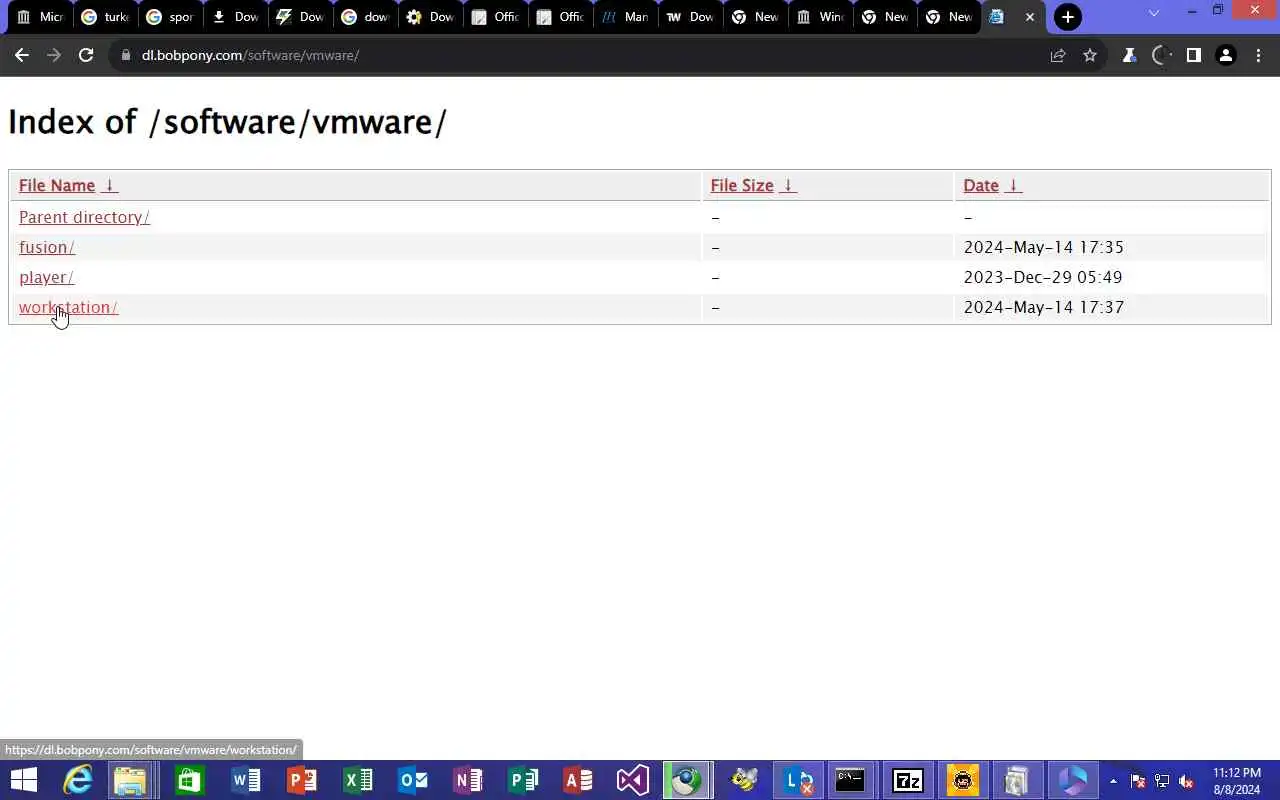Launch Visual Studio from taskbar
1280x800 pixels.
633,780
